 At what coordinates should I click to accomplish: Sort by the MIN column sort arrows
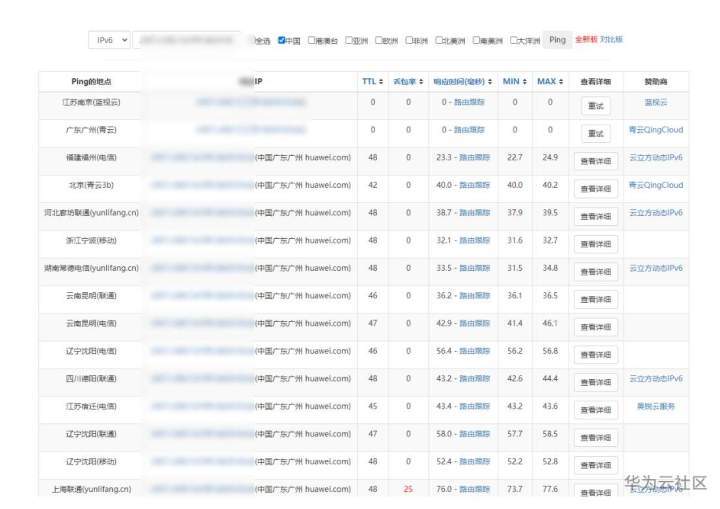[524, 82]
